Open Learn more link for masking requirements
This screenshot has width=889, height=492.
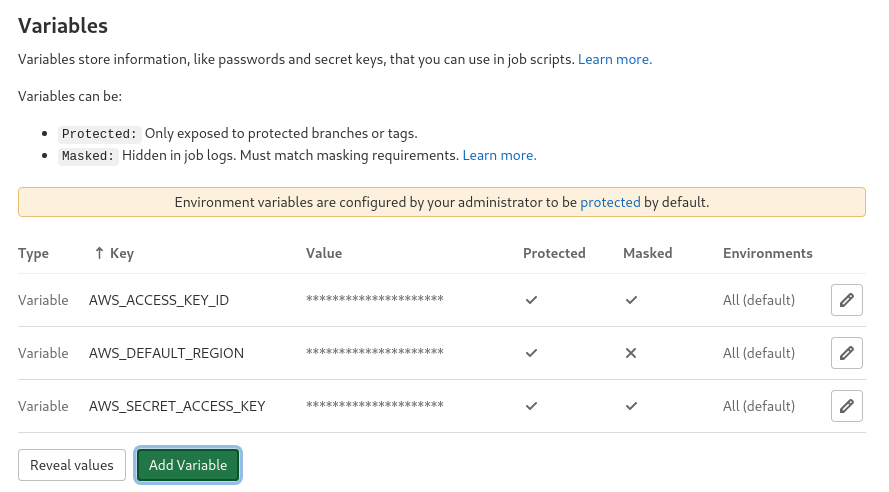499,156
